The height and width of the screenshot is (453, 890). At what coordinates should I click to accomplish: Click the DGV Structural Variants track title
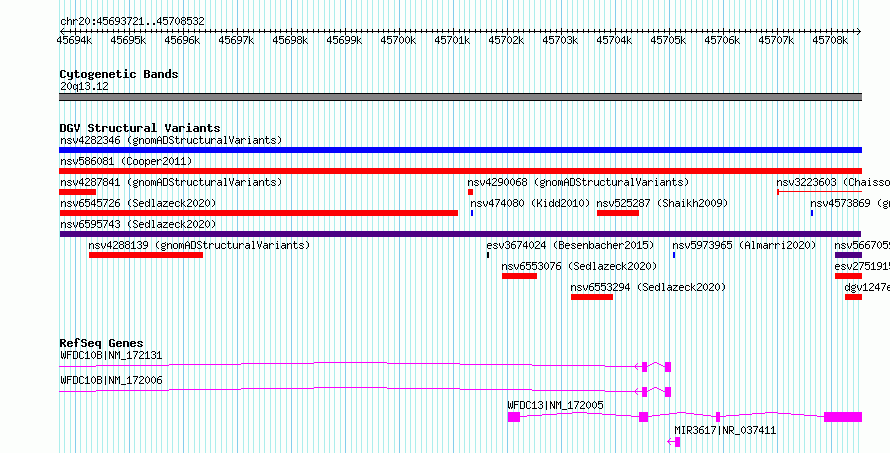pyautogui.click(x=140, y=128)
